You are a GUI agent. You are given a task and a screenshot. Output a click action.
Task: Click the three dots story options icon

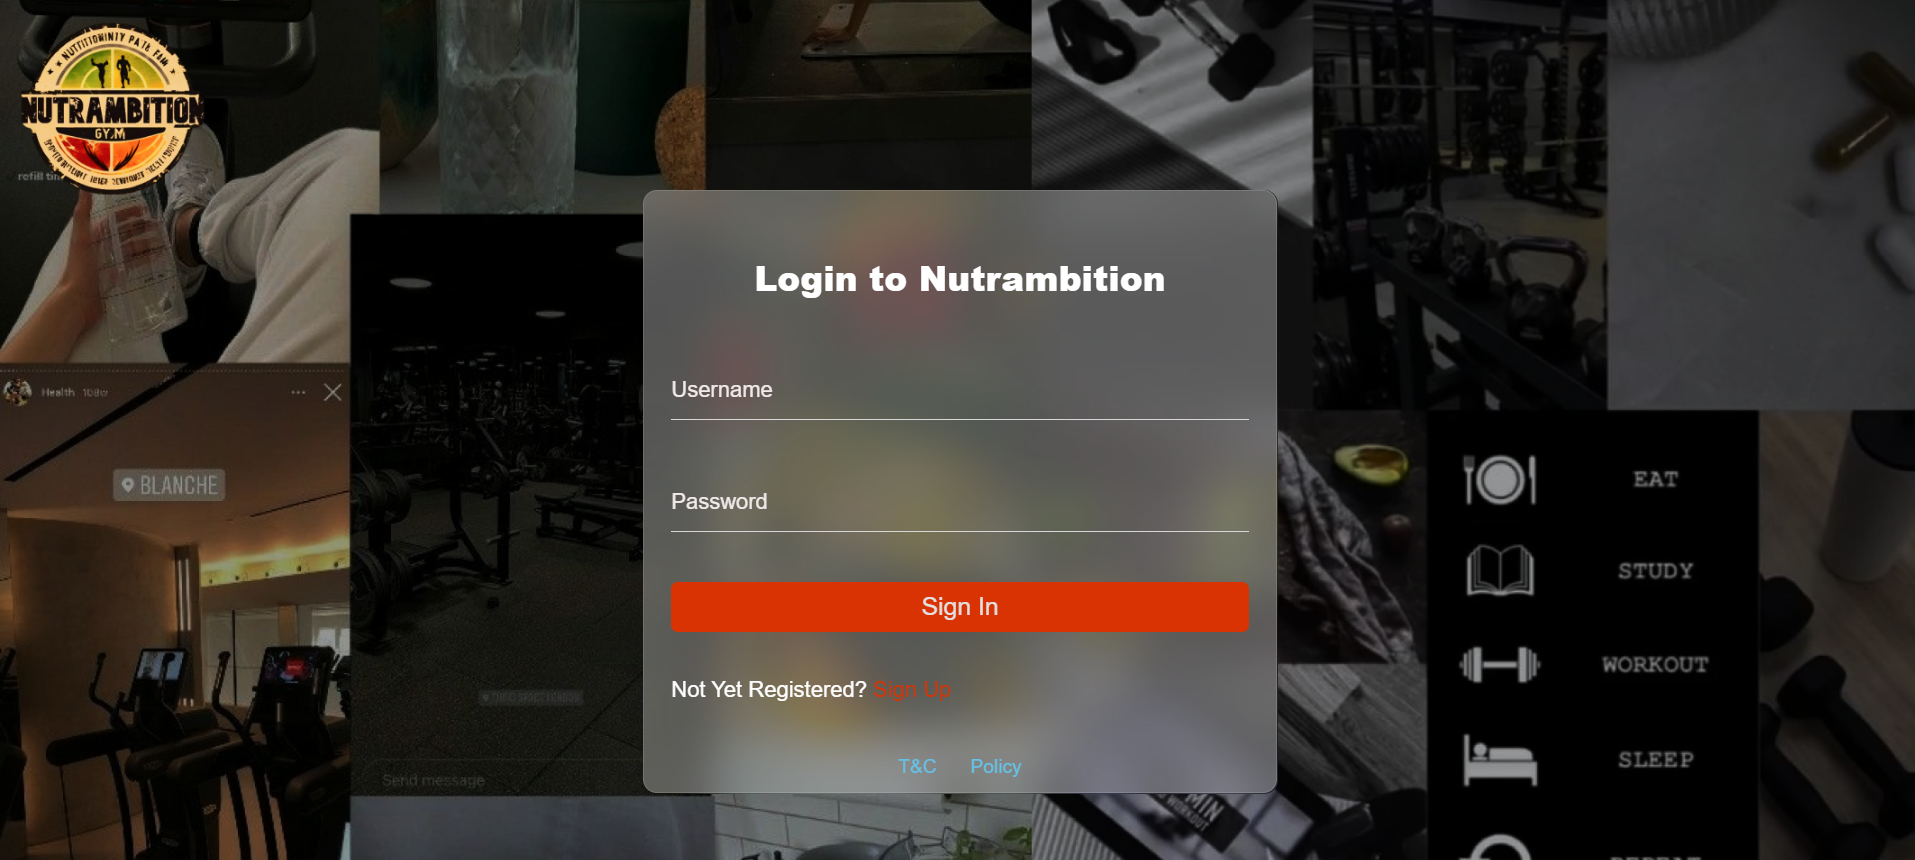(298, 393)
